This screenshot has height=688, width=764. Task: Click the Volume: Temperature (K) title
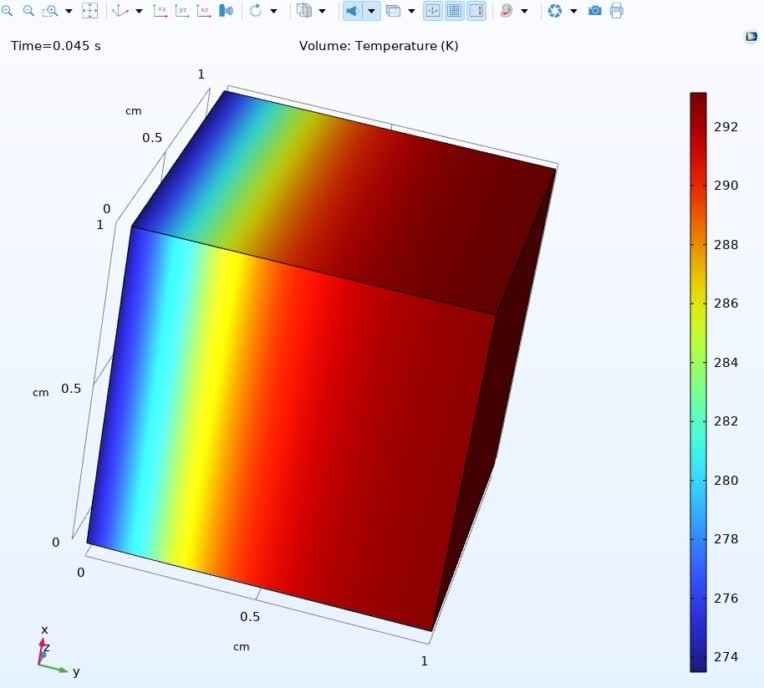tap(379, 46)
